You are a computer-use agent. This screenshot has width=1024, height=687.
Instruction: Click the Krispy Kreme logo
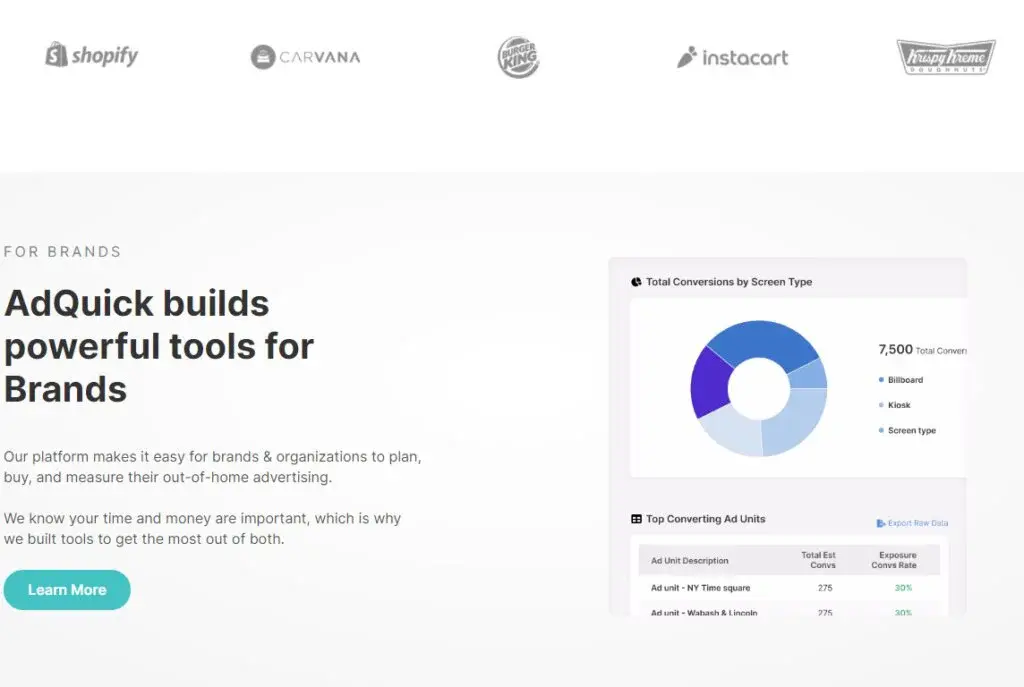(946, 57)
